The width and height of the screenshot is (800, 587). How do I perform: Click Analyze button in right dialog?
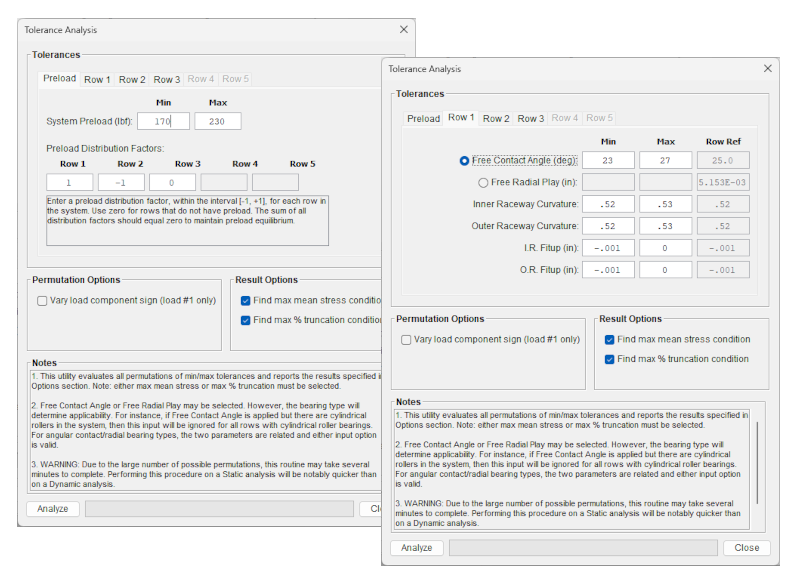pyautogui.click(x=417, y=548)
